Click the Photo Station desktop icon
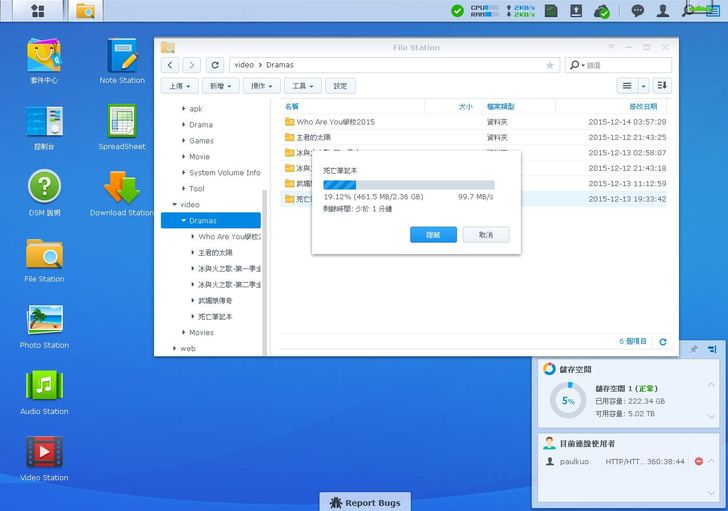728x511 pixels. [x=44, y=320]
